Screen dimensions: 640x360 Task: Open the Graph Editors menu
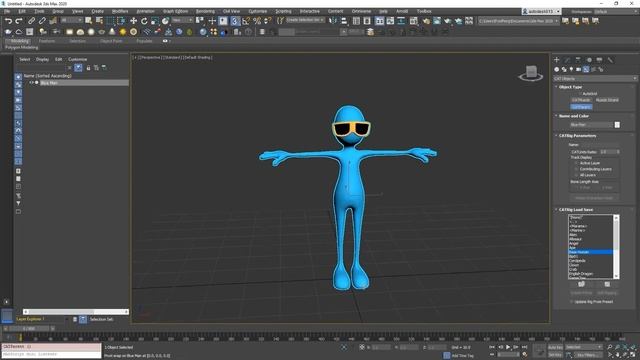coord(176,11)
